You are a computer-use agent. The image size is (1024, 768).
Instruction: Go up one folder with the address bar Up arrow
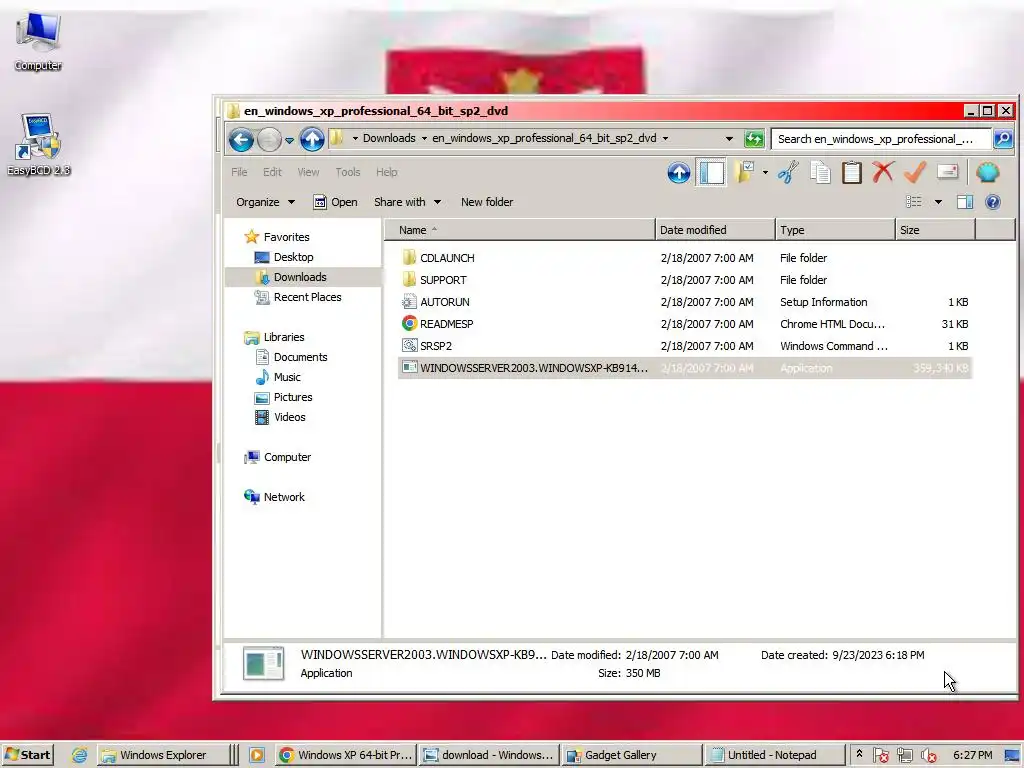coord(312,139)
